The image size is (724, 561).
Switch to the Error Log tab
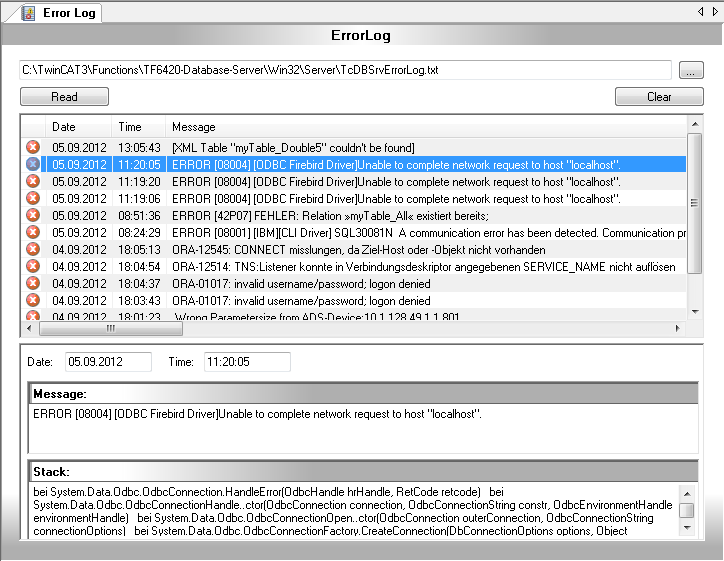pyautogui.click(x=59, y=13)
